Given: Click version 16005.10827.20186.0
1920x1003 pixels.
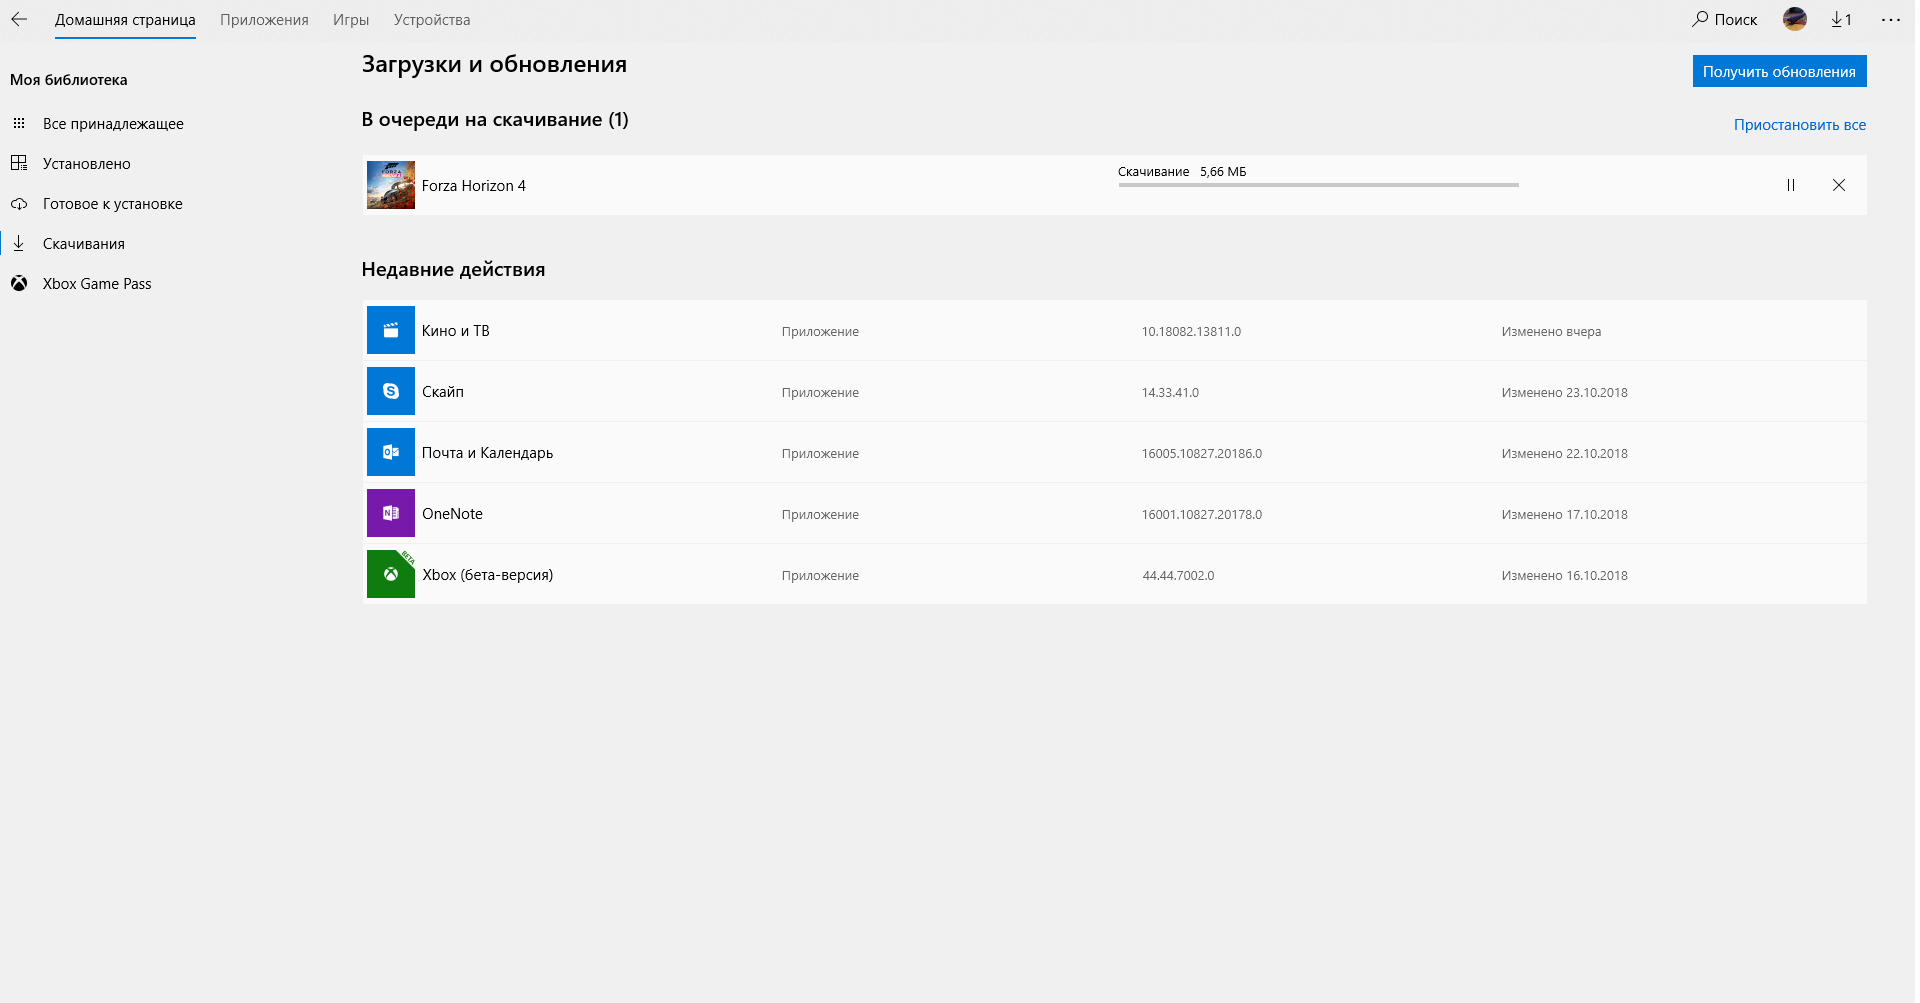Looking at the screenshot, I should pos(1202,454).
